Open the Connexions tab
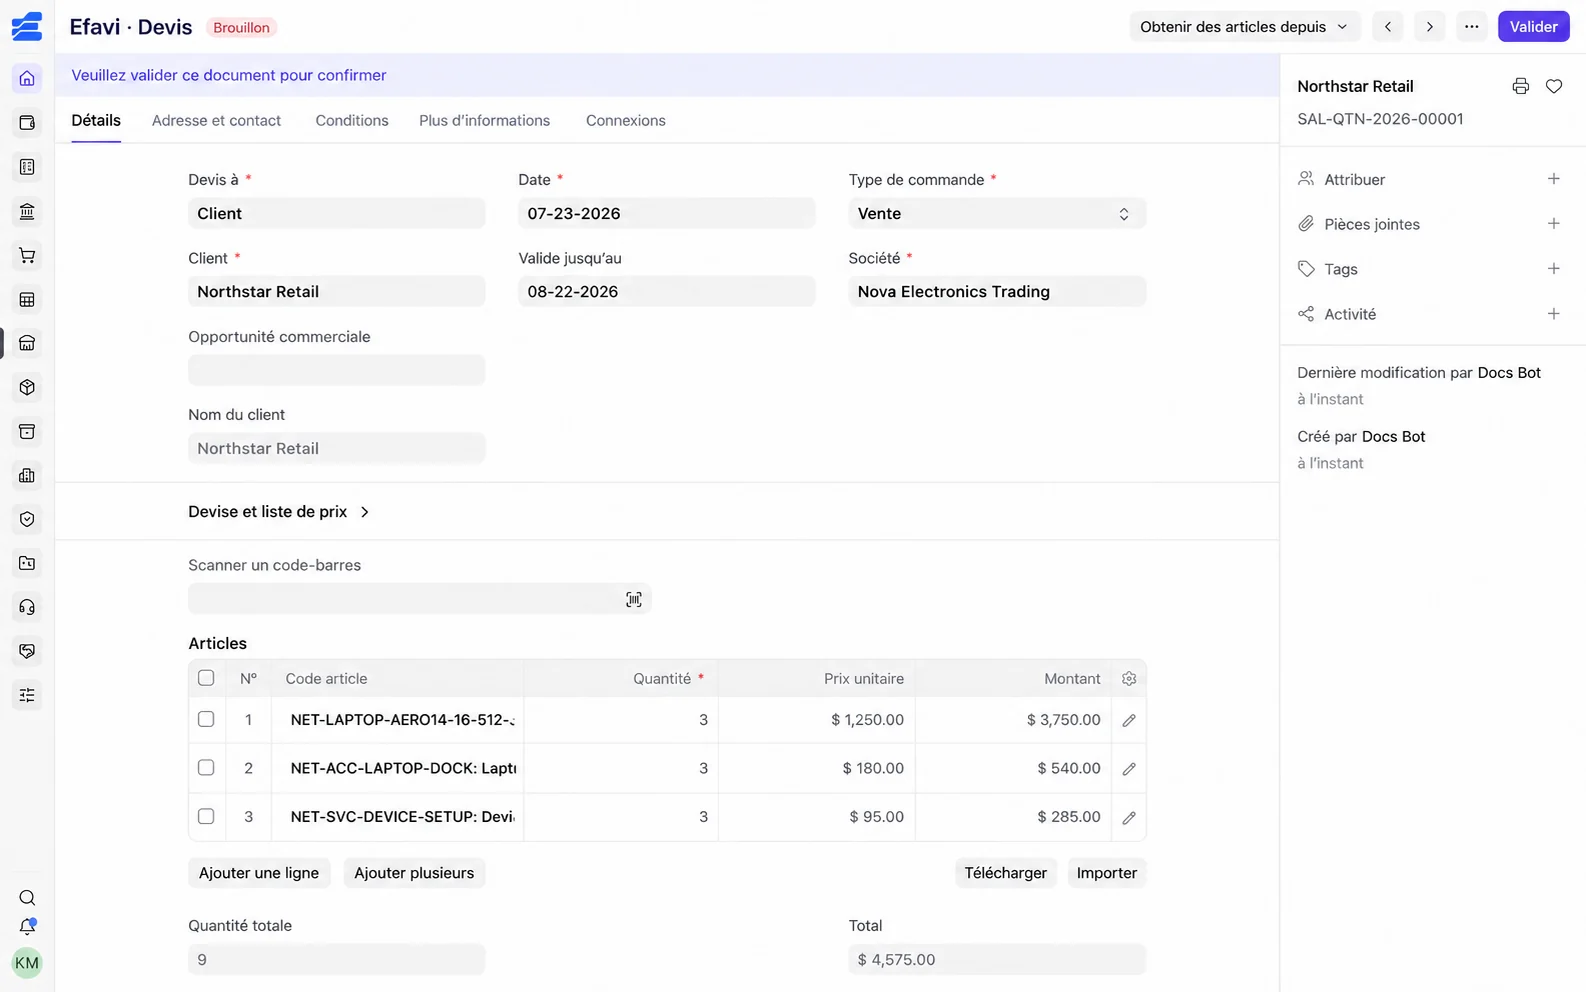Image resolution: width=1586 pixels, height=992 pixels. 625,120
